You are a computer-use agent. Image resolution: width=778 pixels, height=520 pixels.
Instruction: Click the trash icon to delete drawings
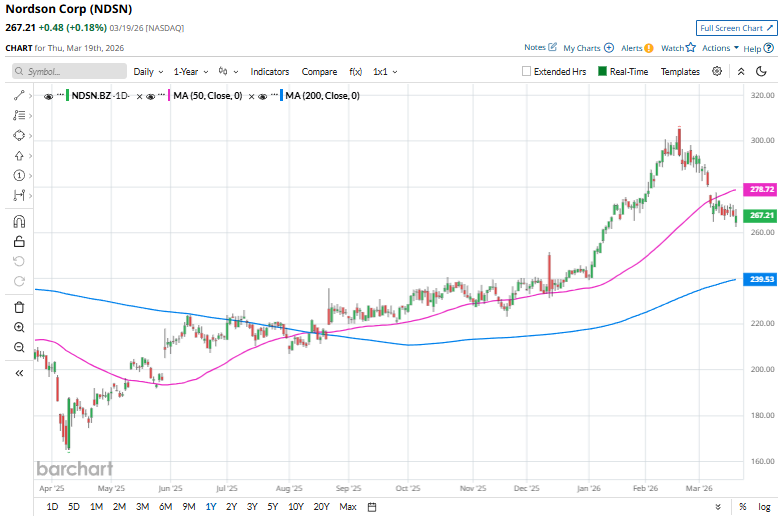point(19,307)
